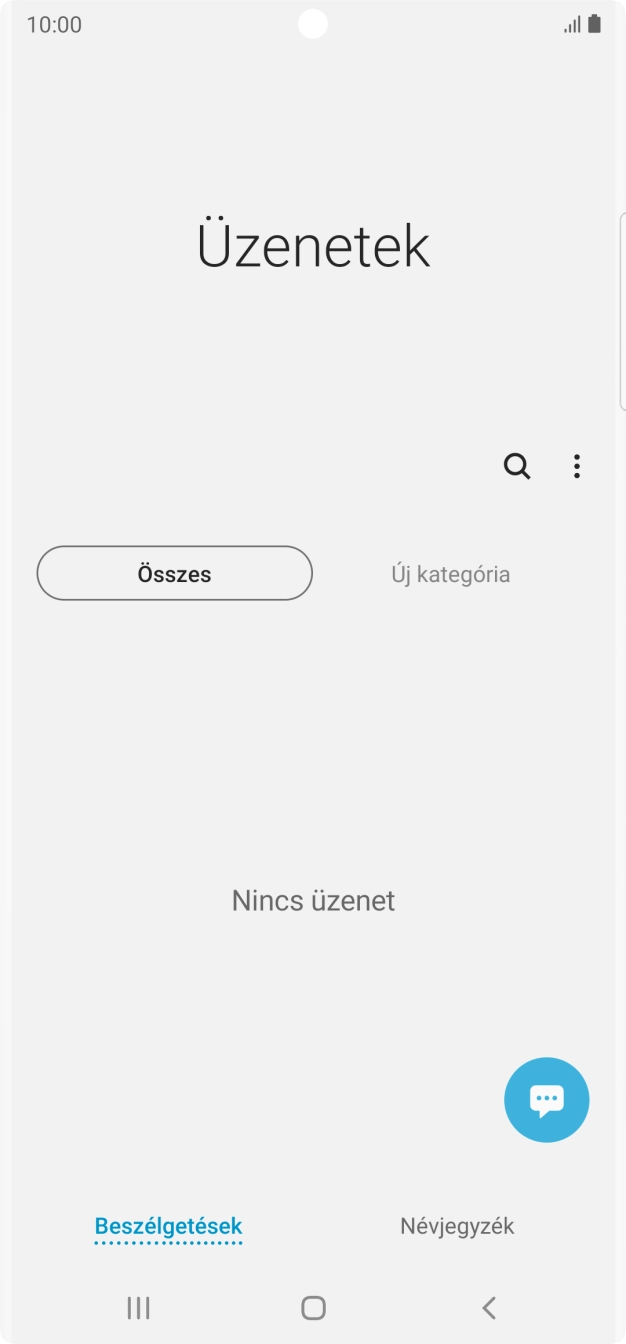Tap the signal strength indicator
The image size is (626, 1344).
click(572, 24)
